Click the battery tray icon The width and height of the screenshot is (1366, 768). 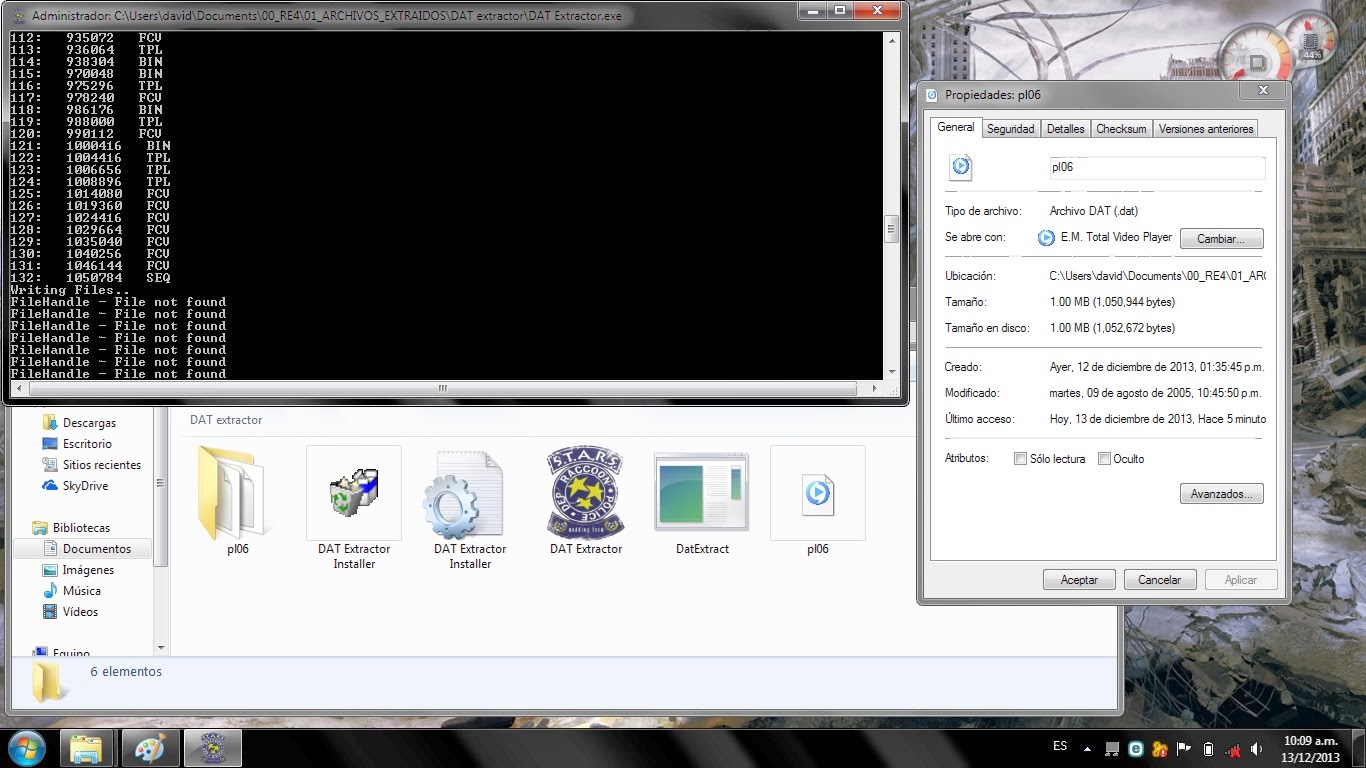1208,748
